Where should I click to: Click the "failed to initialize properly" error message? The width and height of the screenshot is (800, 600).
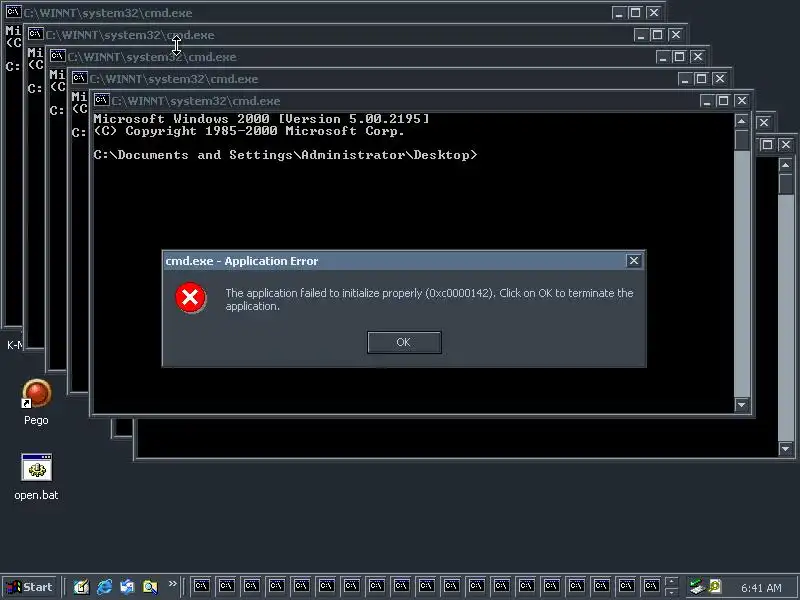coord(429,299)
